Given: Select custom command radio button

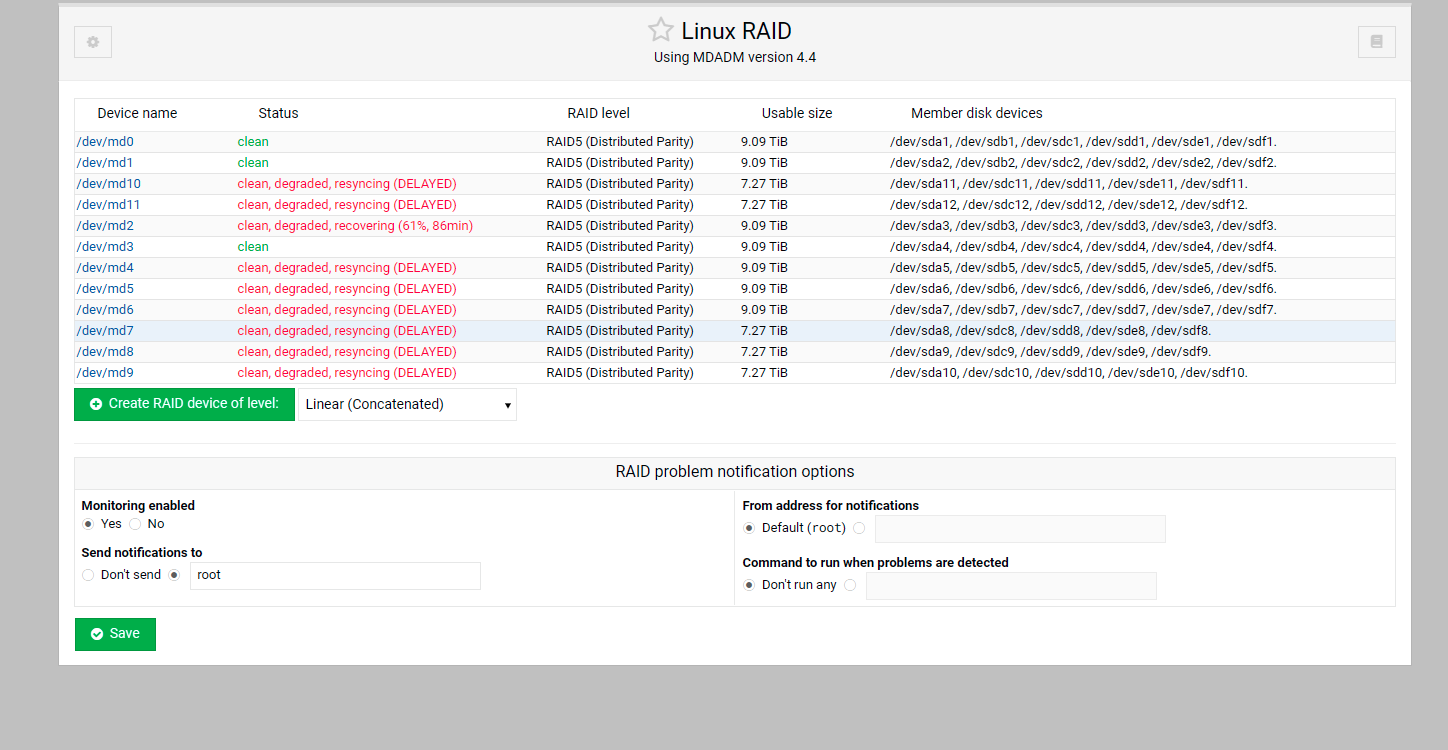Looking at the screenshot, I should click(850, 585).
